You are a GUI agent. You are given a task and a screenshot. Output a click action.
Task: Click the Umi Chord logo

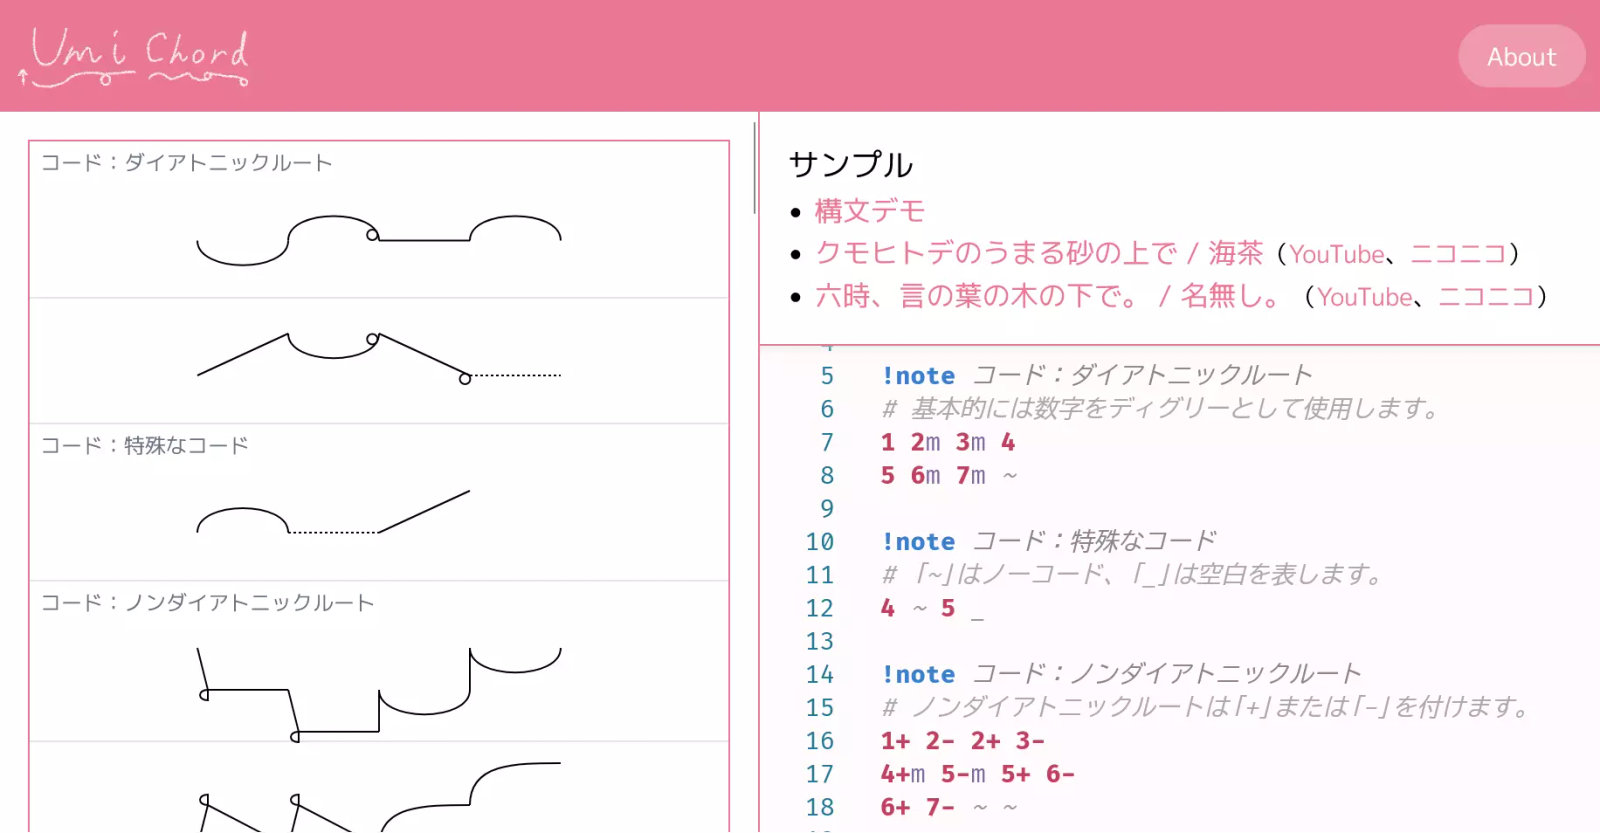pyautogui.click(x=134, y=57)
